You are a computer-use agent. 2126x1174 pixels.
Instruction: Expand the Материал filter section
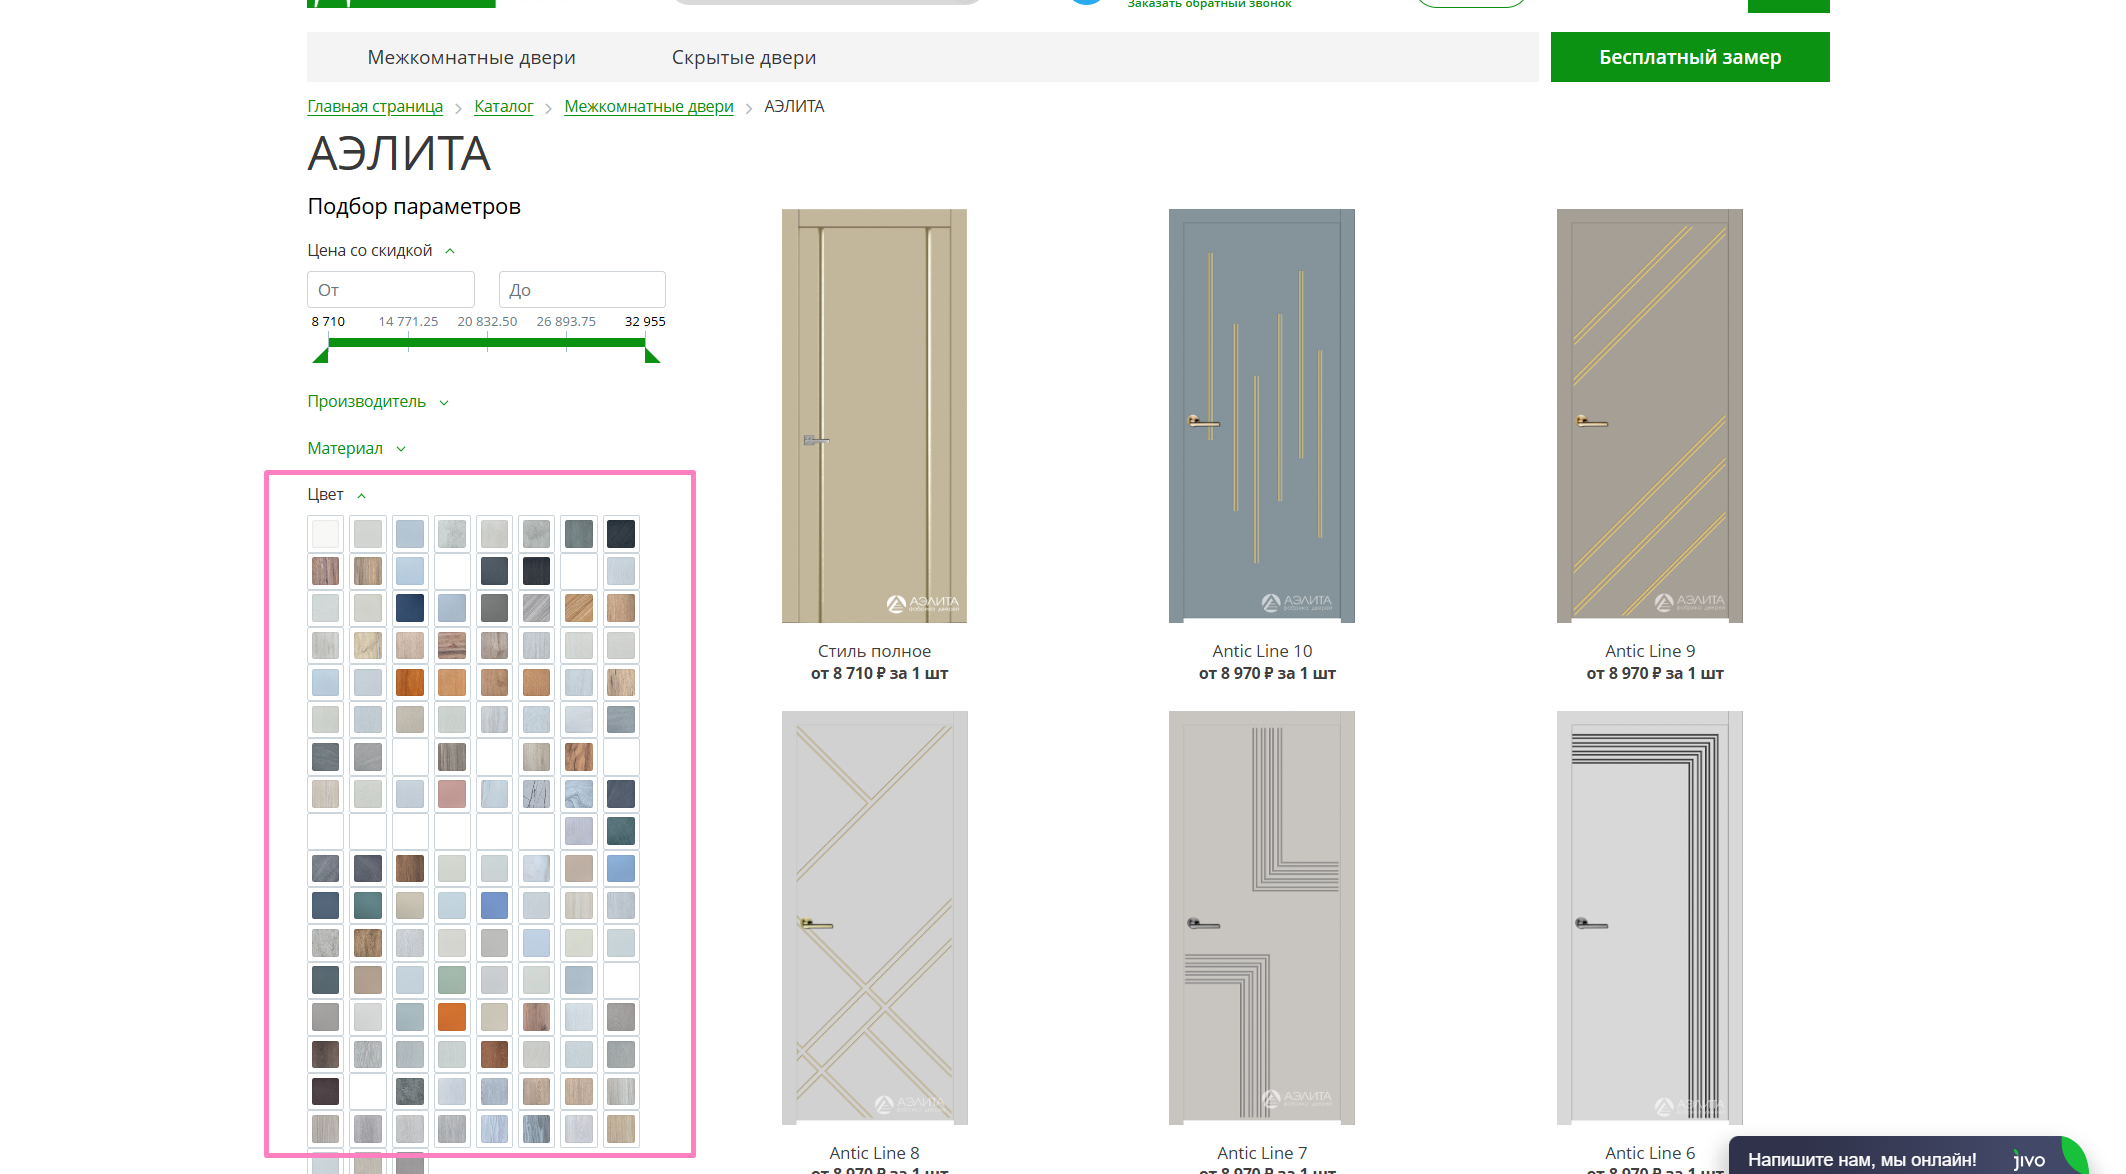356,448
